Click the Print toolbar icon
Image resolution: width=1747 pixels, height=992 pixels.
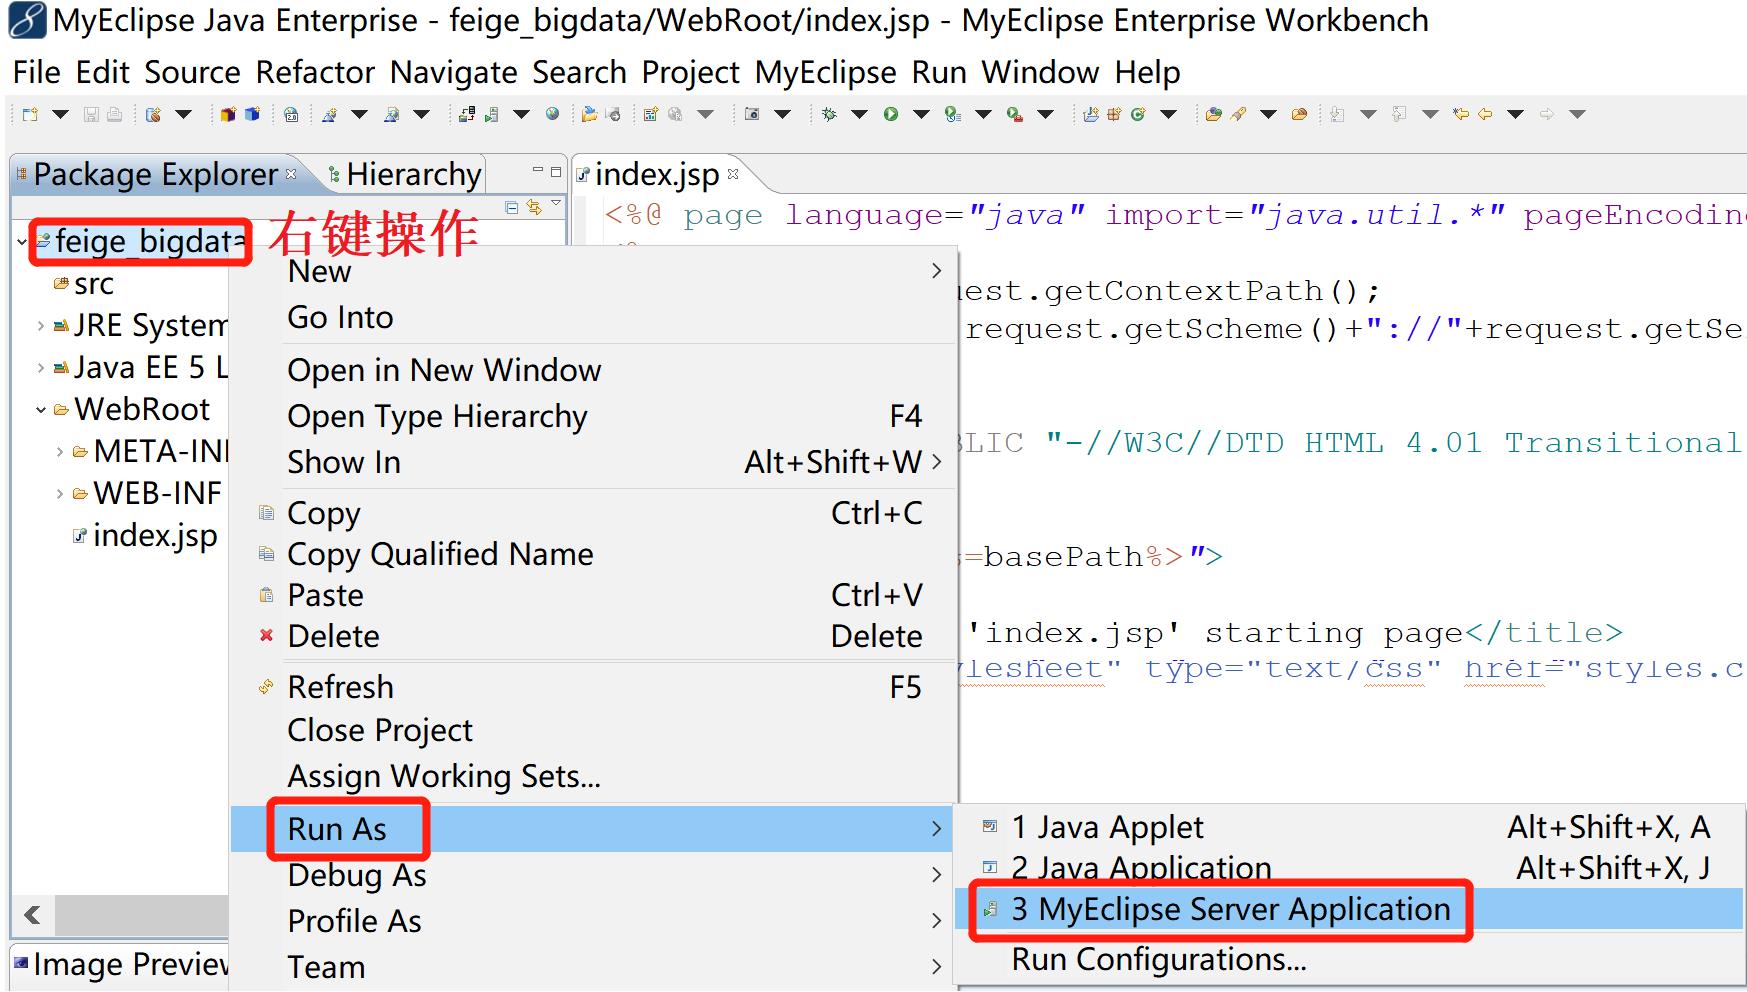pyautogui.click(x=114, y=115)
